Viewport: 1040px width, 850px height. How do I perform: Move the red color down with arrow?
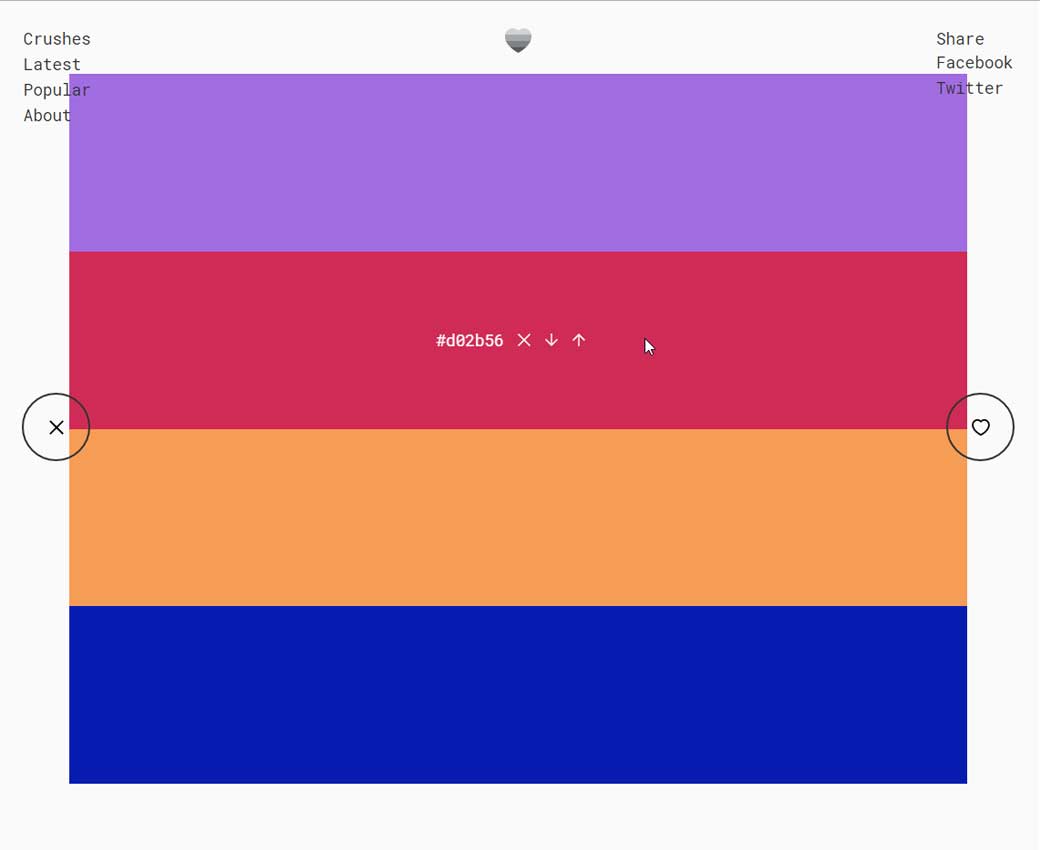pyautogui.click(x=551, y=341)
